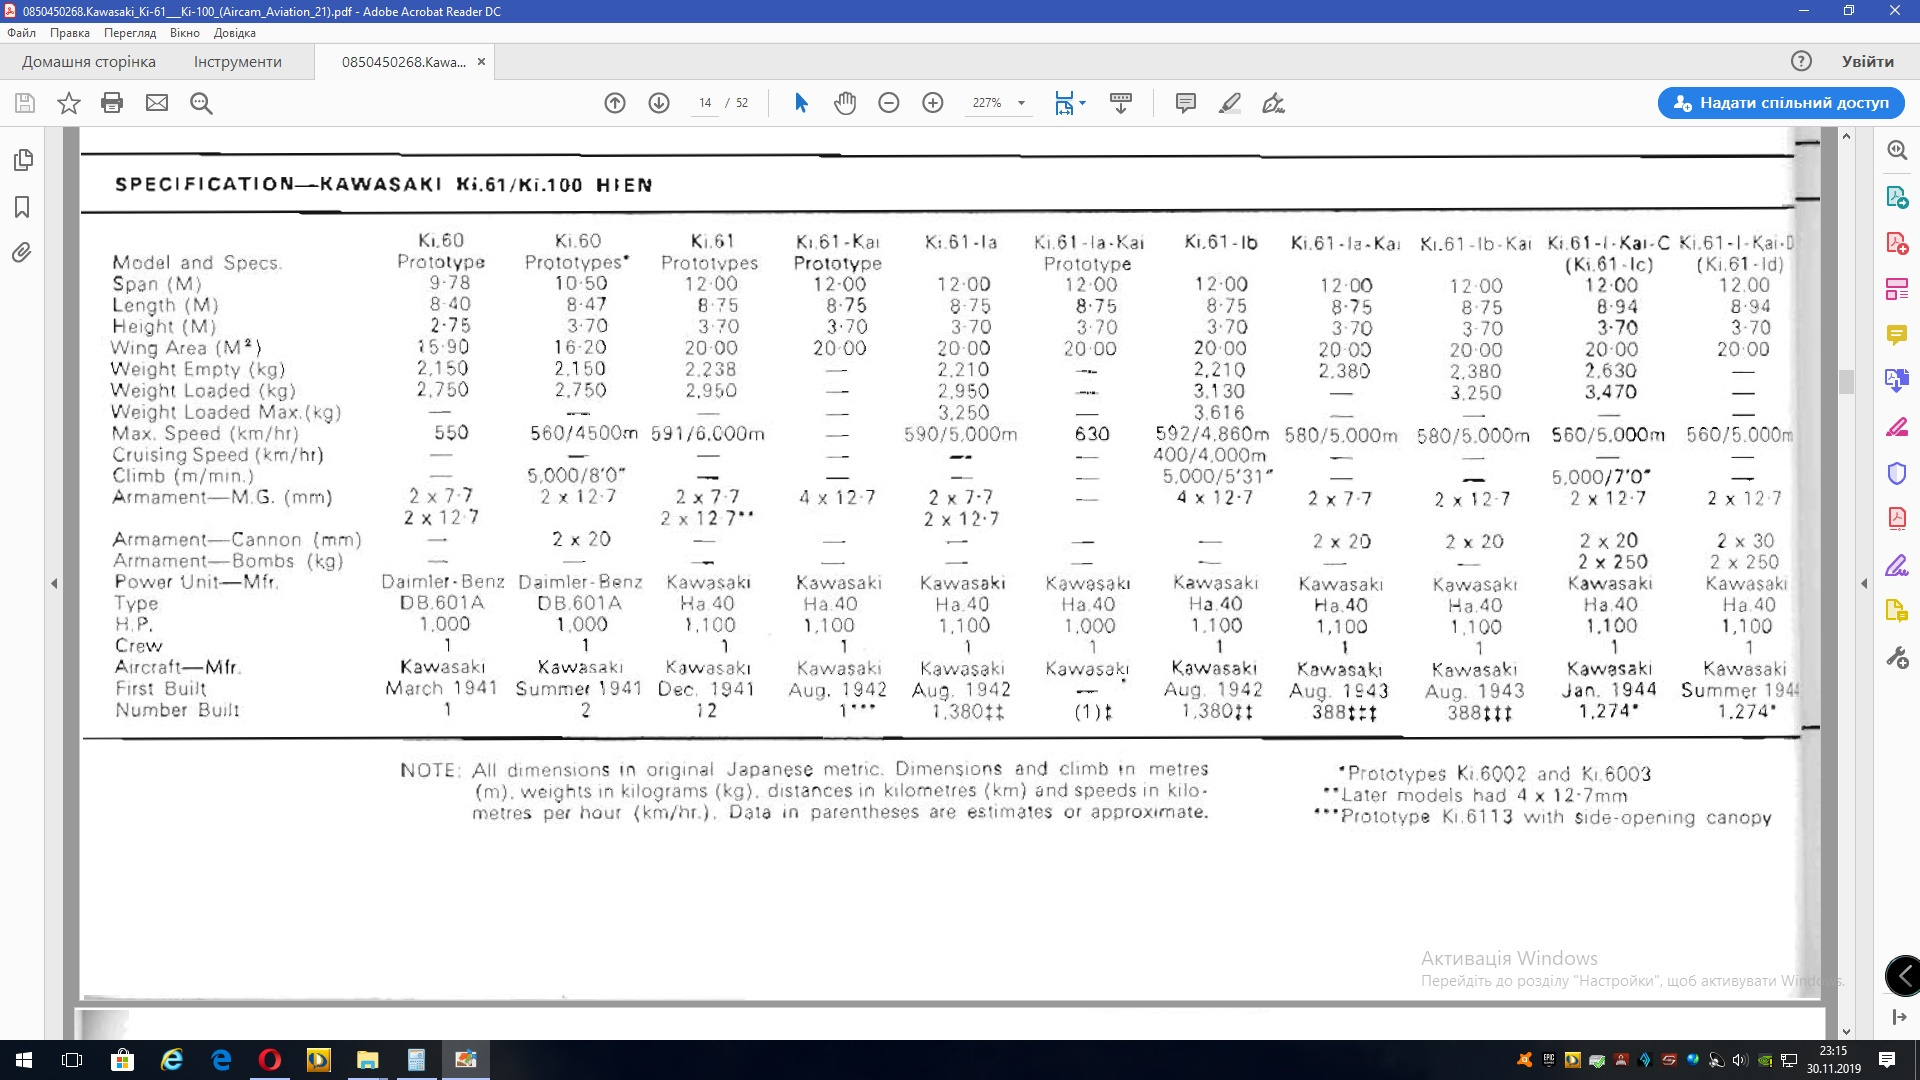Show the attachments paperclip panel
1920x1080 pixels.
23,253
